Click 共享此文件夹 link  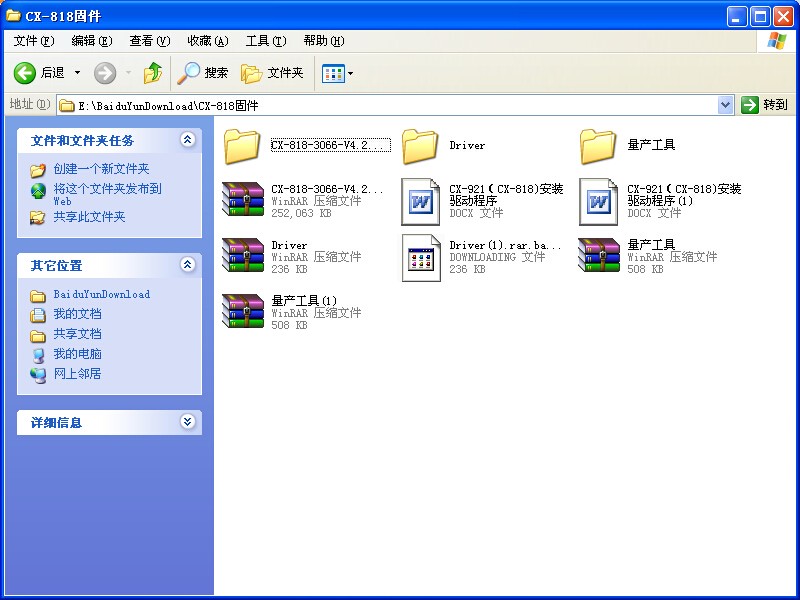(x=89, y=217)
